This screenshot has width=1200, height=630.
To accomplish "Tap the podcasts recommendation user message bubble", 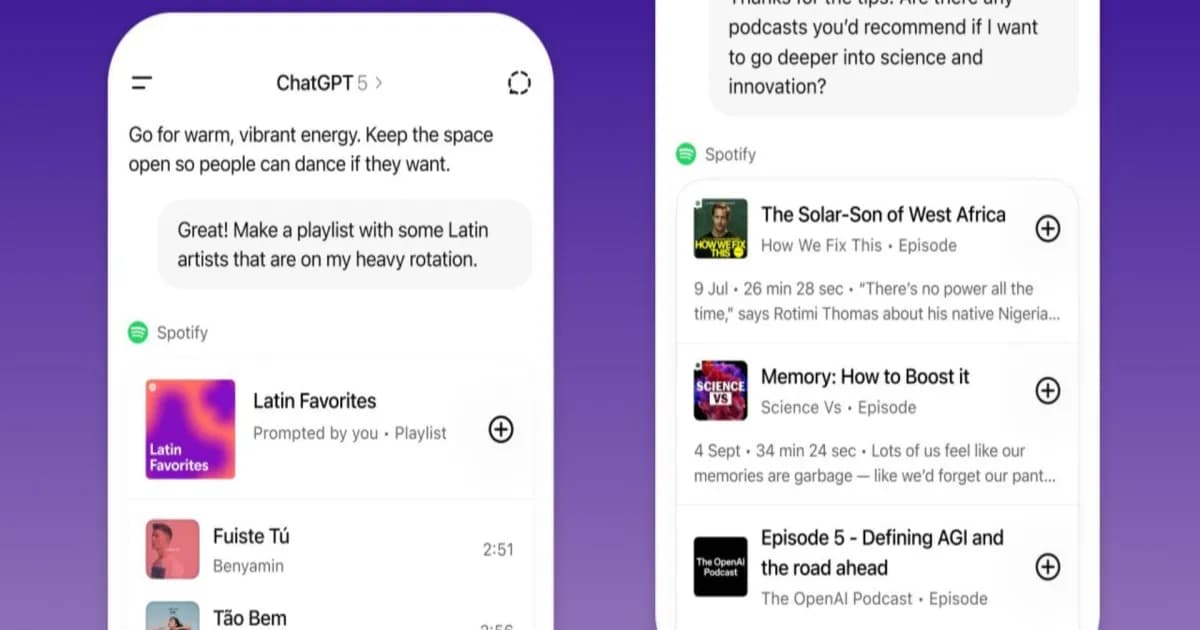I will [894, 57].
